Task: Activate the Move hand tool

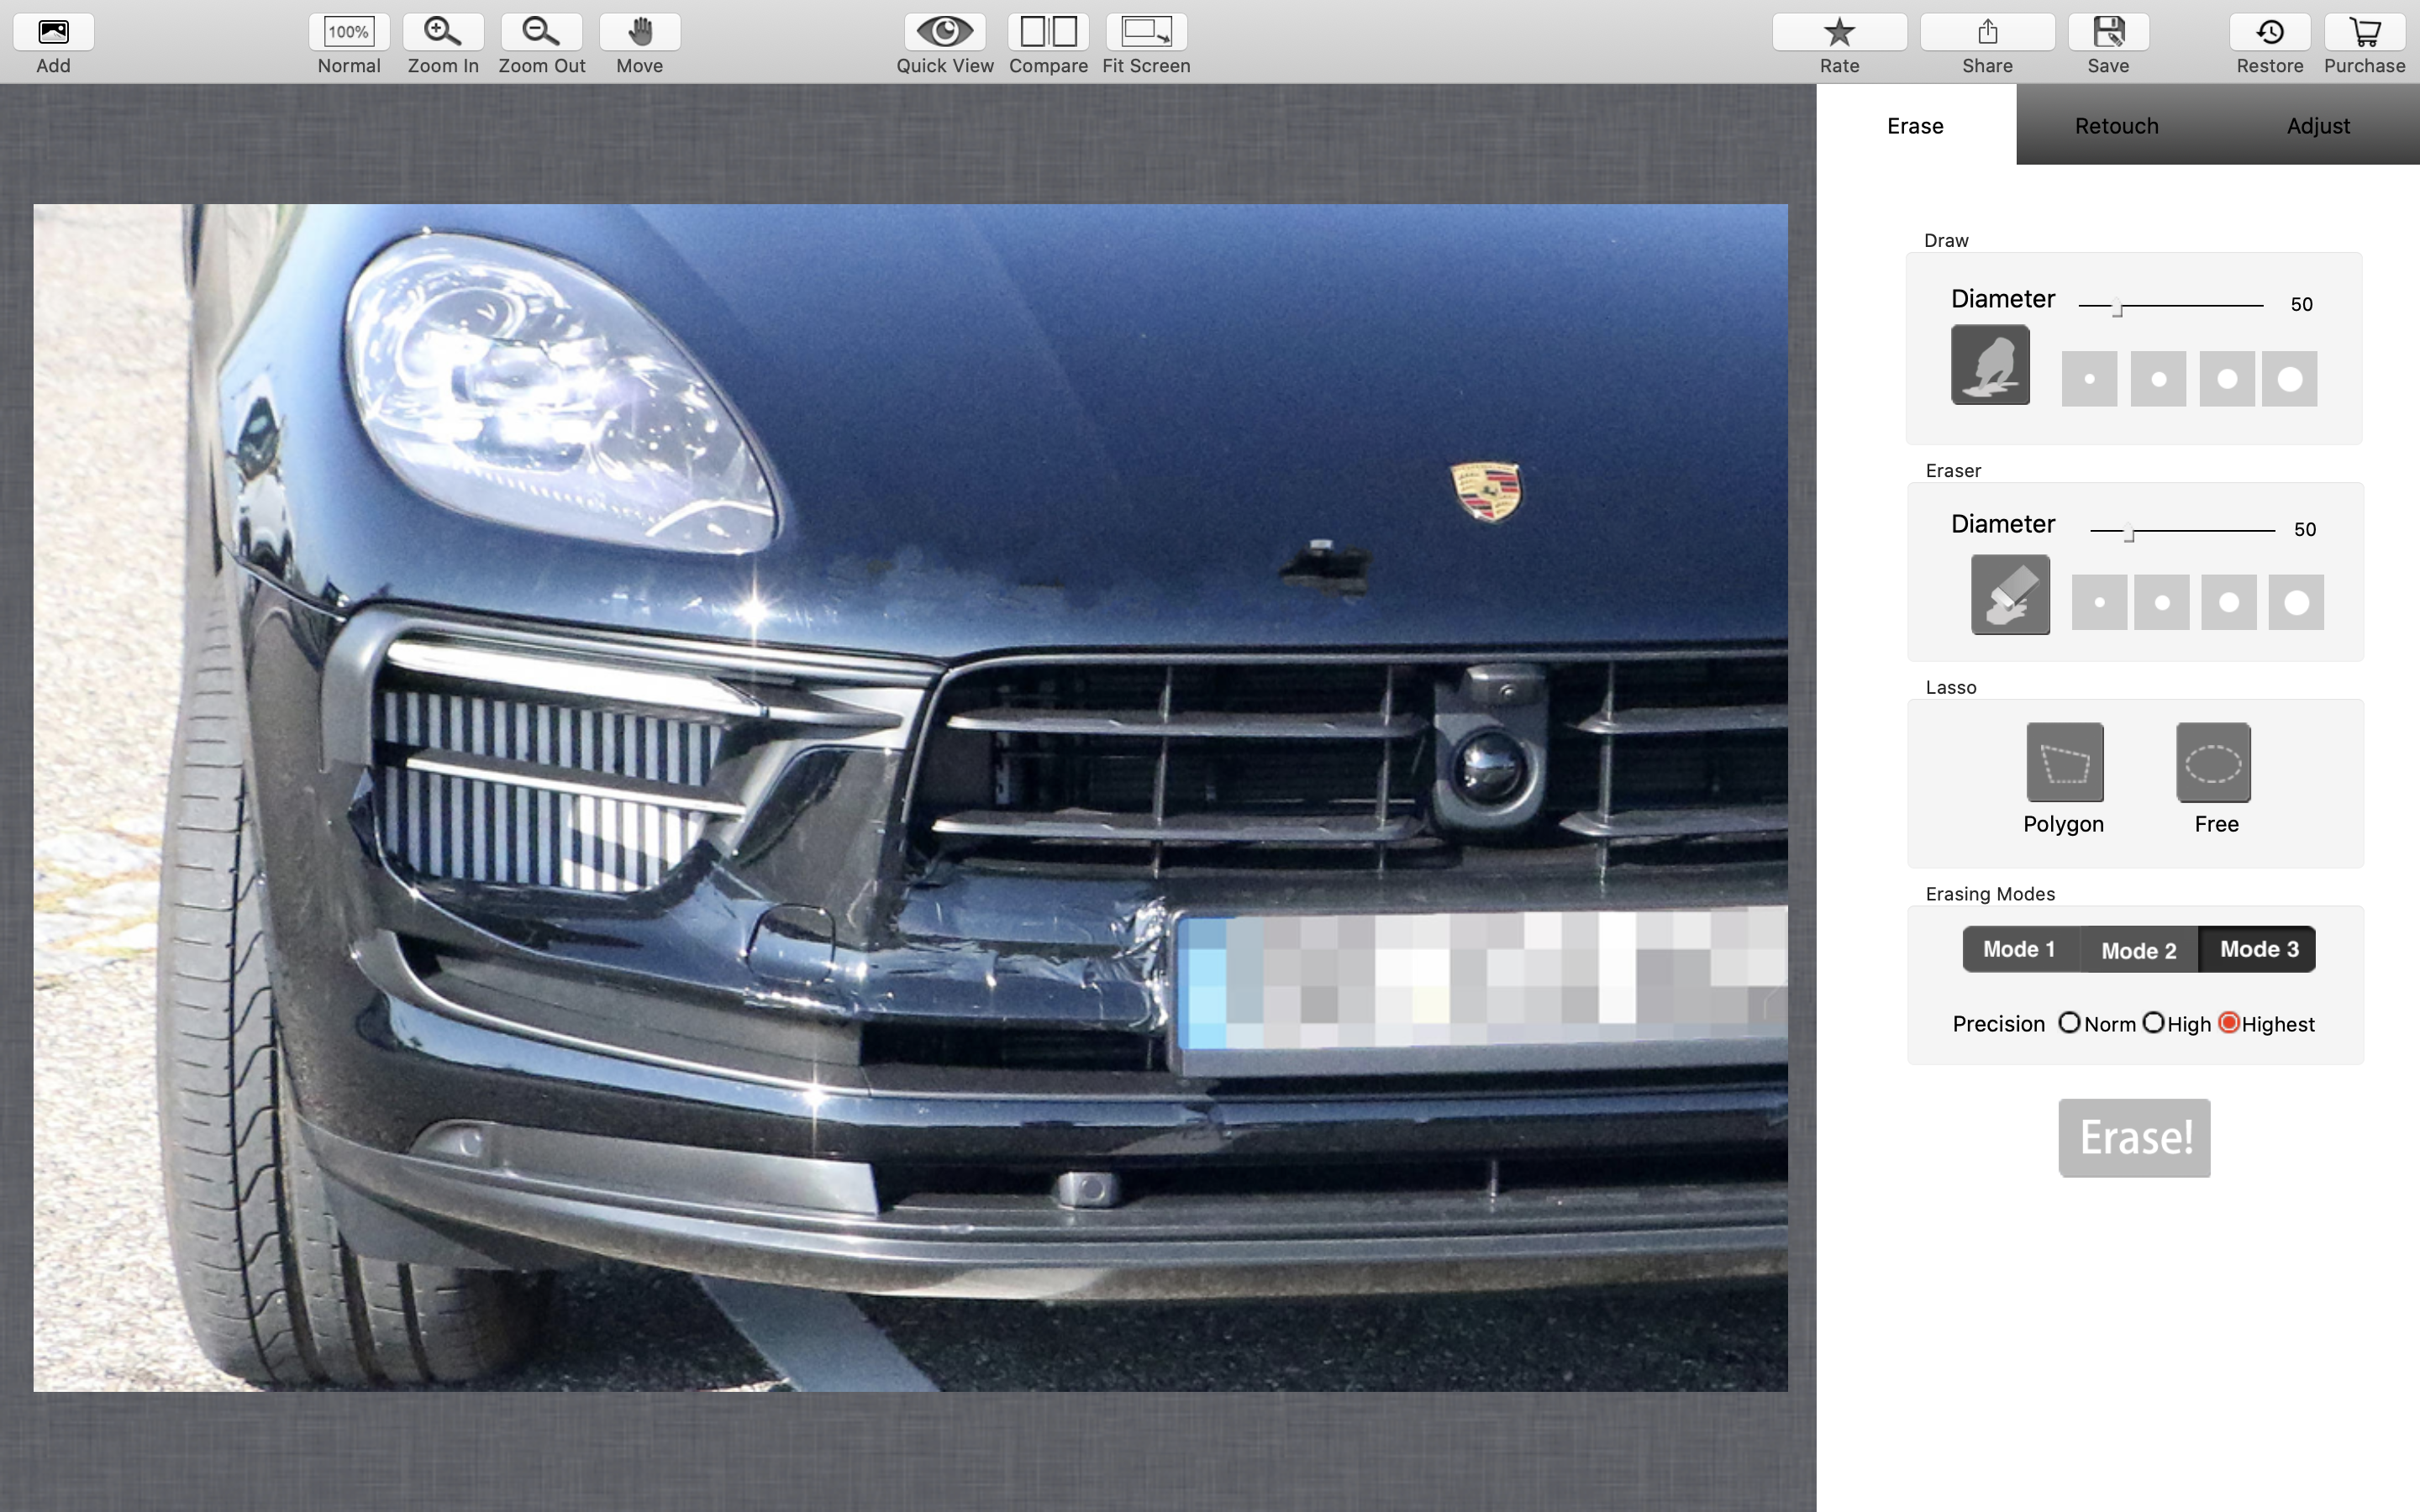Action: pyautogui.click(x=640, y=32)
